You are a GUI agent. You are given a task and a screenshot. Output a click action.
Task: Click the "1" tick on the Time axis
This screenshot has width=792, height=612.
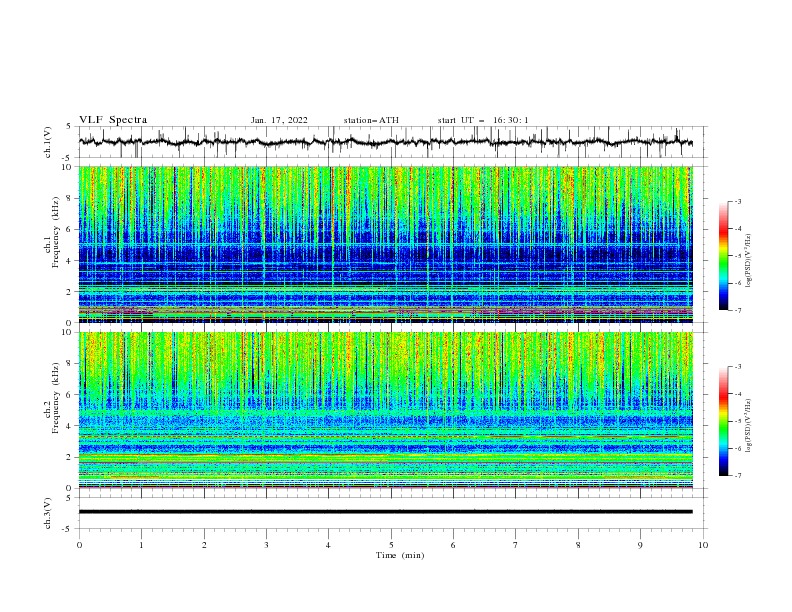pyautogui.click(x=141, y=545)
